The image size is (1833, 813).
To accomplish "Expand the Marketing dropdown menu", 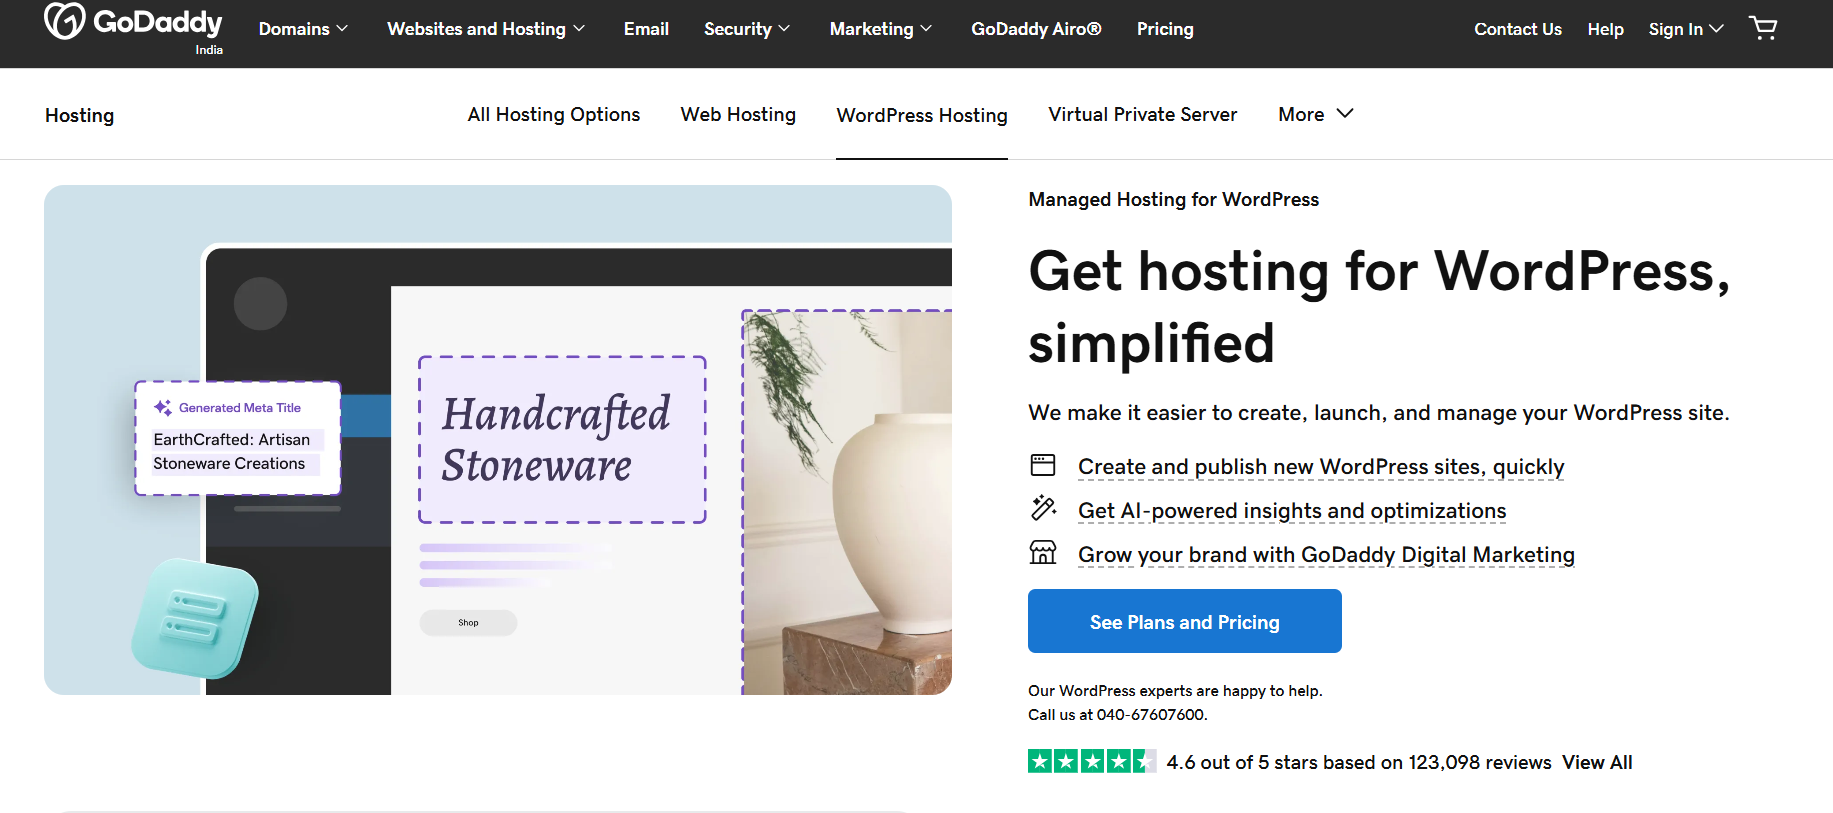I will (x=881, y=29).
